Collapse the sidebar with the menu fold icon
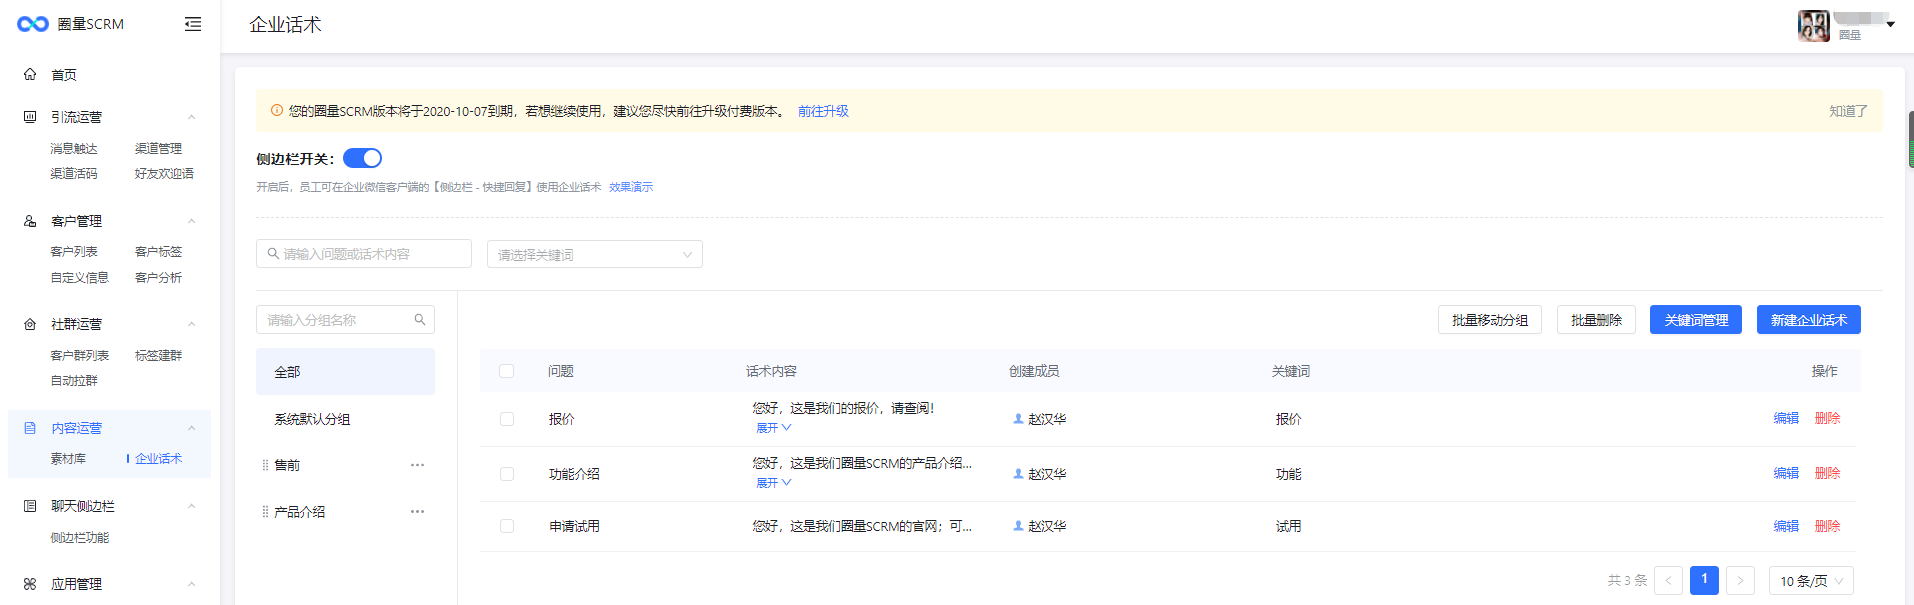The height and width of the screenshot is (605, 1914). [193, 24]
